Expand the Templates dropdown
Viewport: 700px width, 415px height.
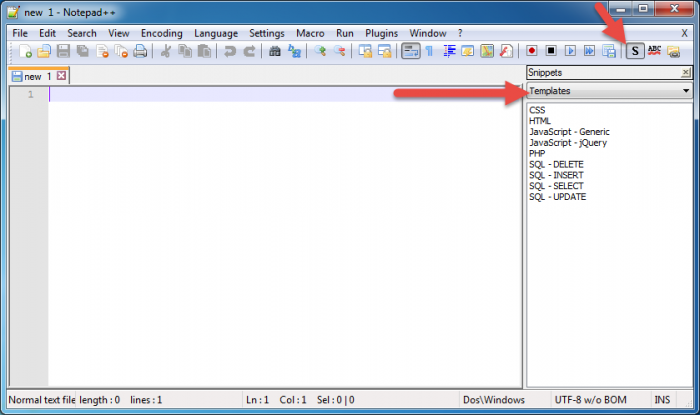[x=686, y=91]
